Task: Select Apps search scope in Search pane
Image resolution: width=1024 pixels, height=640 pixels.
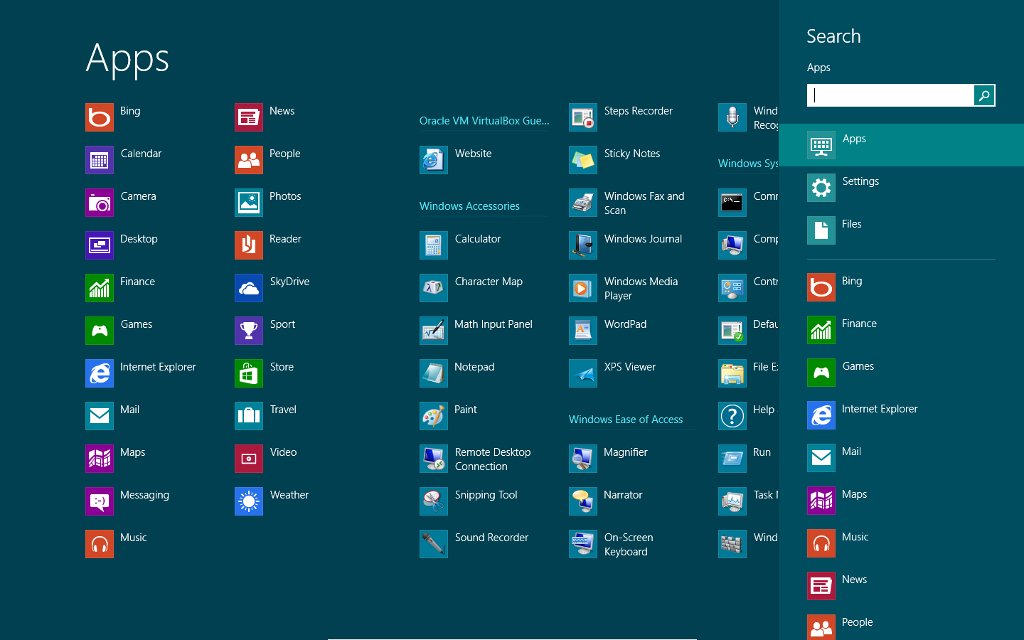Action: click(901, 145)
